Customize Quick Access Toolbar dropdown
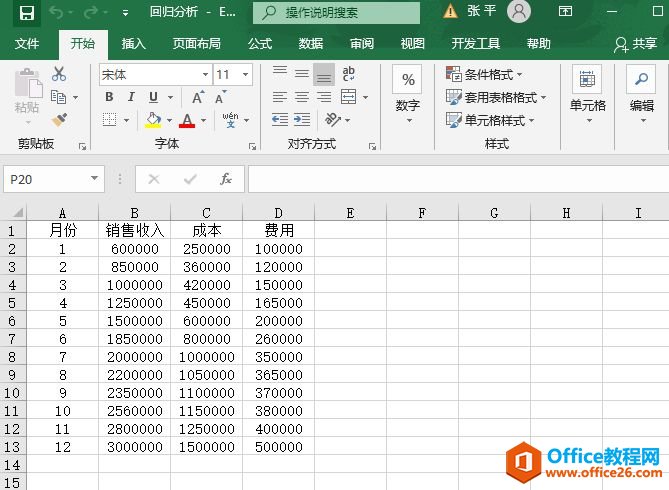The width and height of the screenshot is (669, 490). [x=125, y=13]
